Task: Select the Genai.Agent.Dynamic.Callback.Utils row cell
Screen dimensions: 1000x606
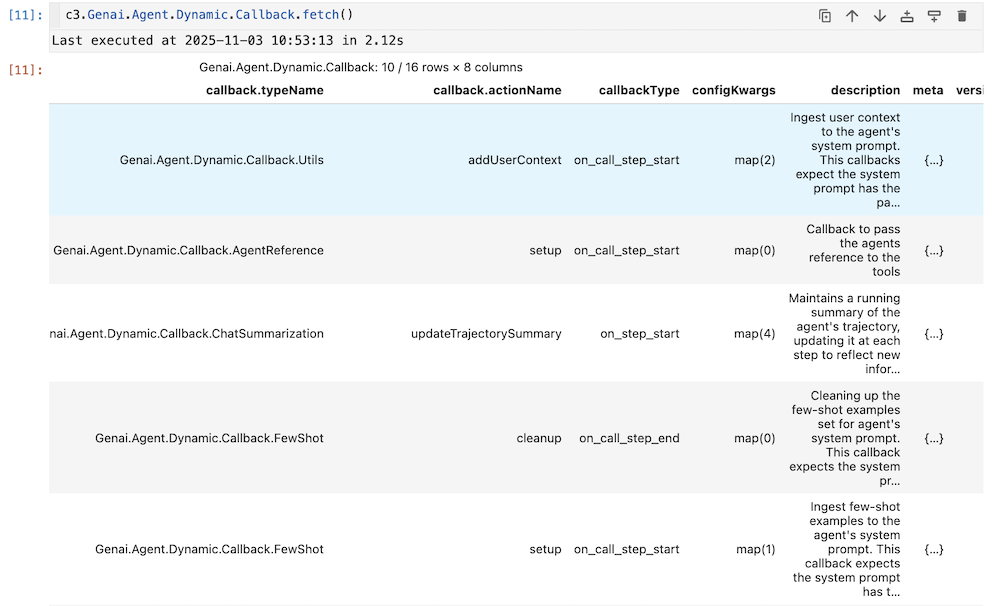Action: click(x=221, y=160)
